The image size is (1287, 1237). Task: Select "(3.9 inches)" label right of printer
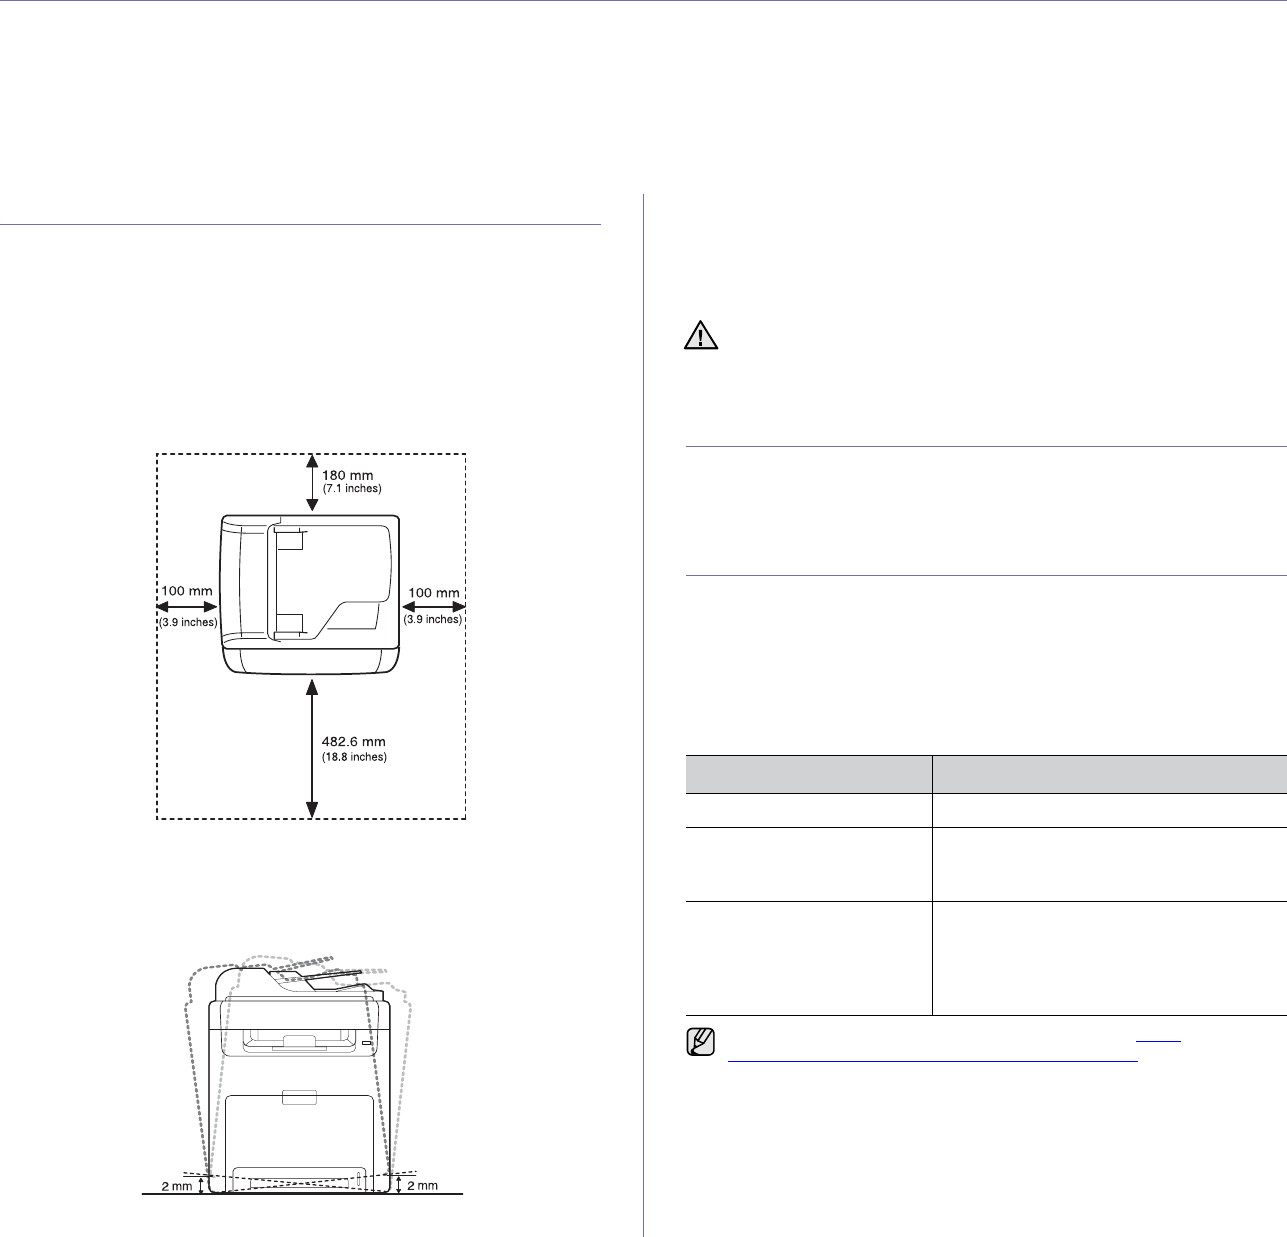tap(433, 619)
